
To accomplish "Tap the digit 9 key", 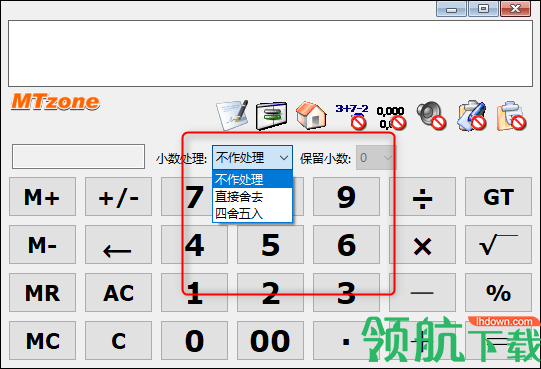I will [x=346, y=197].
